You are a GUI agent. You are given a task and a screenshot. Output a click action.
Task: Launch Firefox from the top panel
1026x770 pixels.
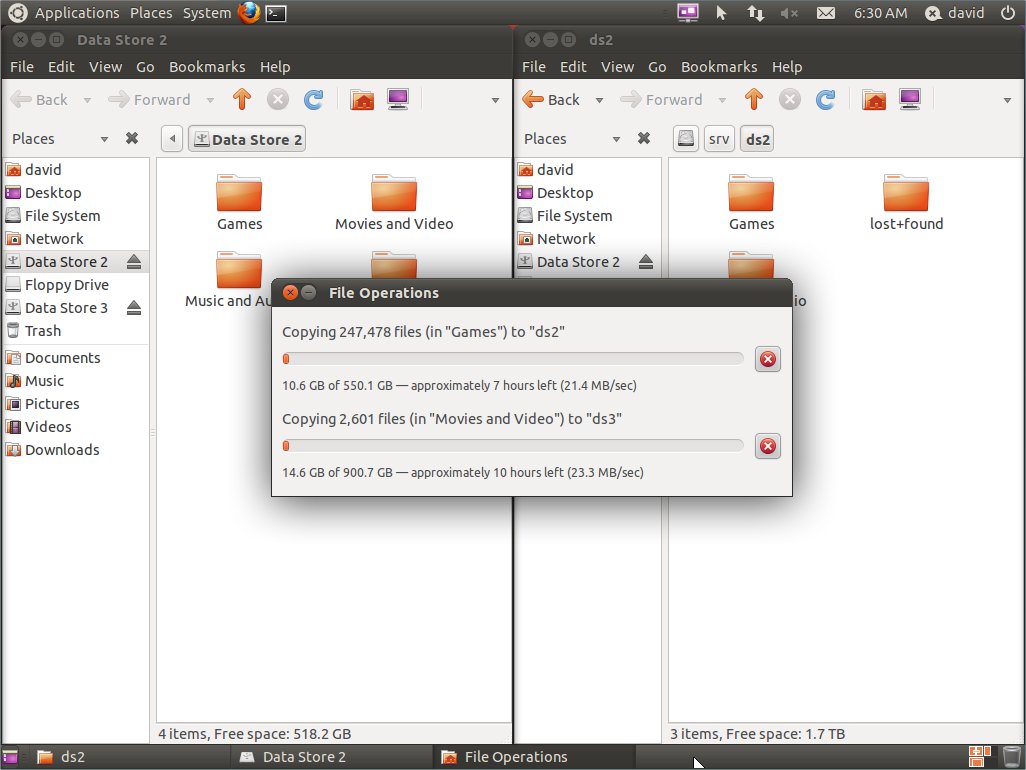249,12
